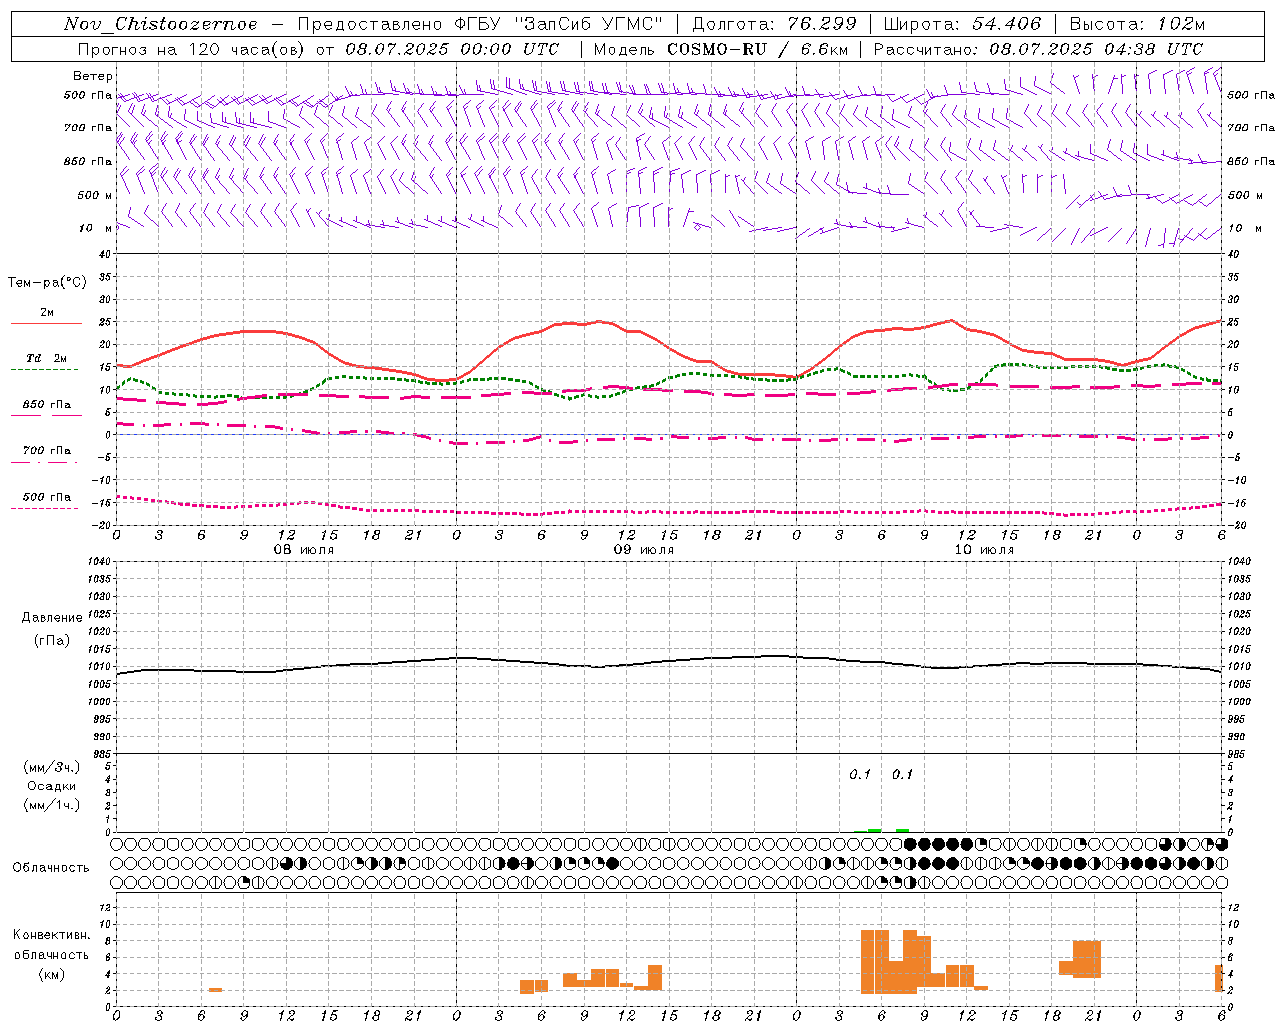Click the '10 м' wind level label on left
This screenshot has height=1024, width=1280.
point(96,228)
